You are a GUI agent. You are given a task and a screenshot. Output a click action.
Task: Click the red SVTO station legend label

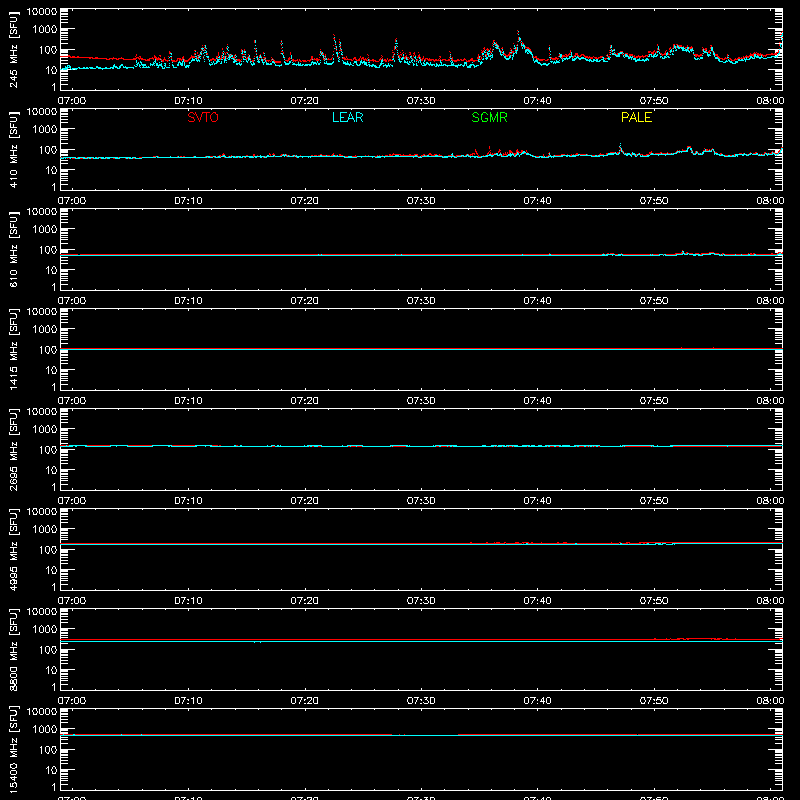[203, 117]
